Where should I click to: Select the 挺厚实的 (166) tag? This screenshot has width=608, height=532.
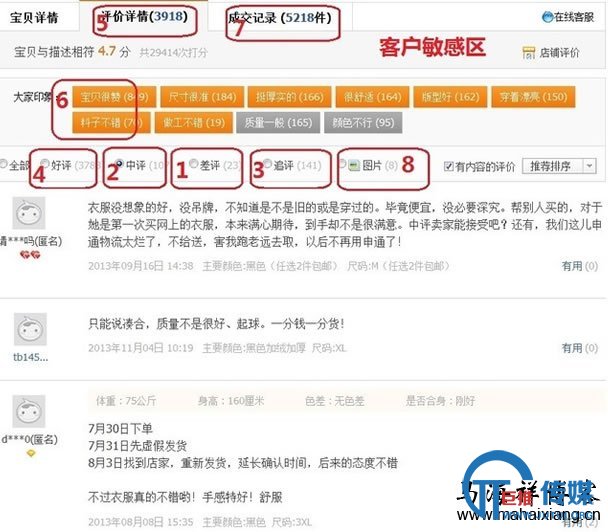(x=290, y=97)
